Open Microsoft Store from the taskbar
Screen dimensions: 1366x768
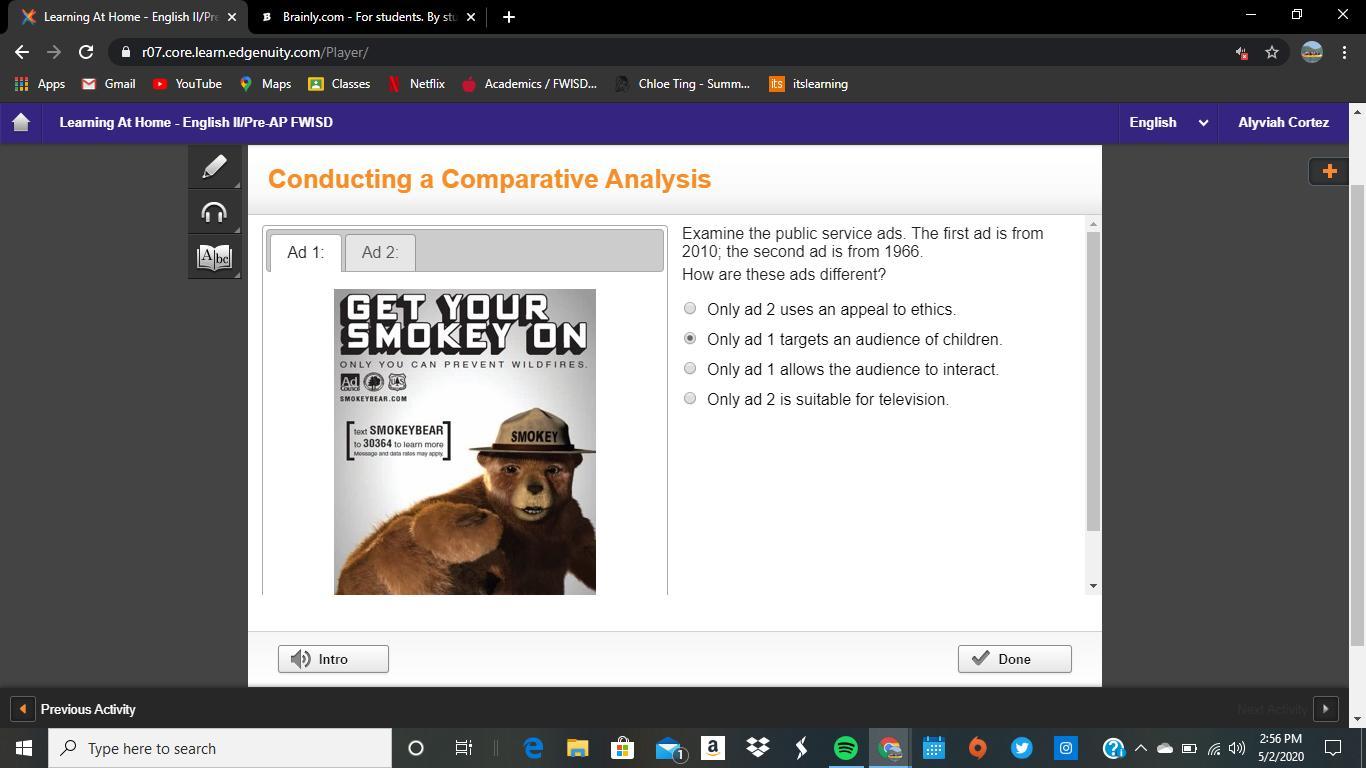pos(622,748)
